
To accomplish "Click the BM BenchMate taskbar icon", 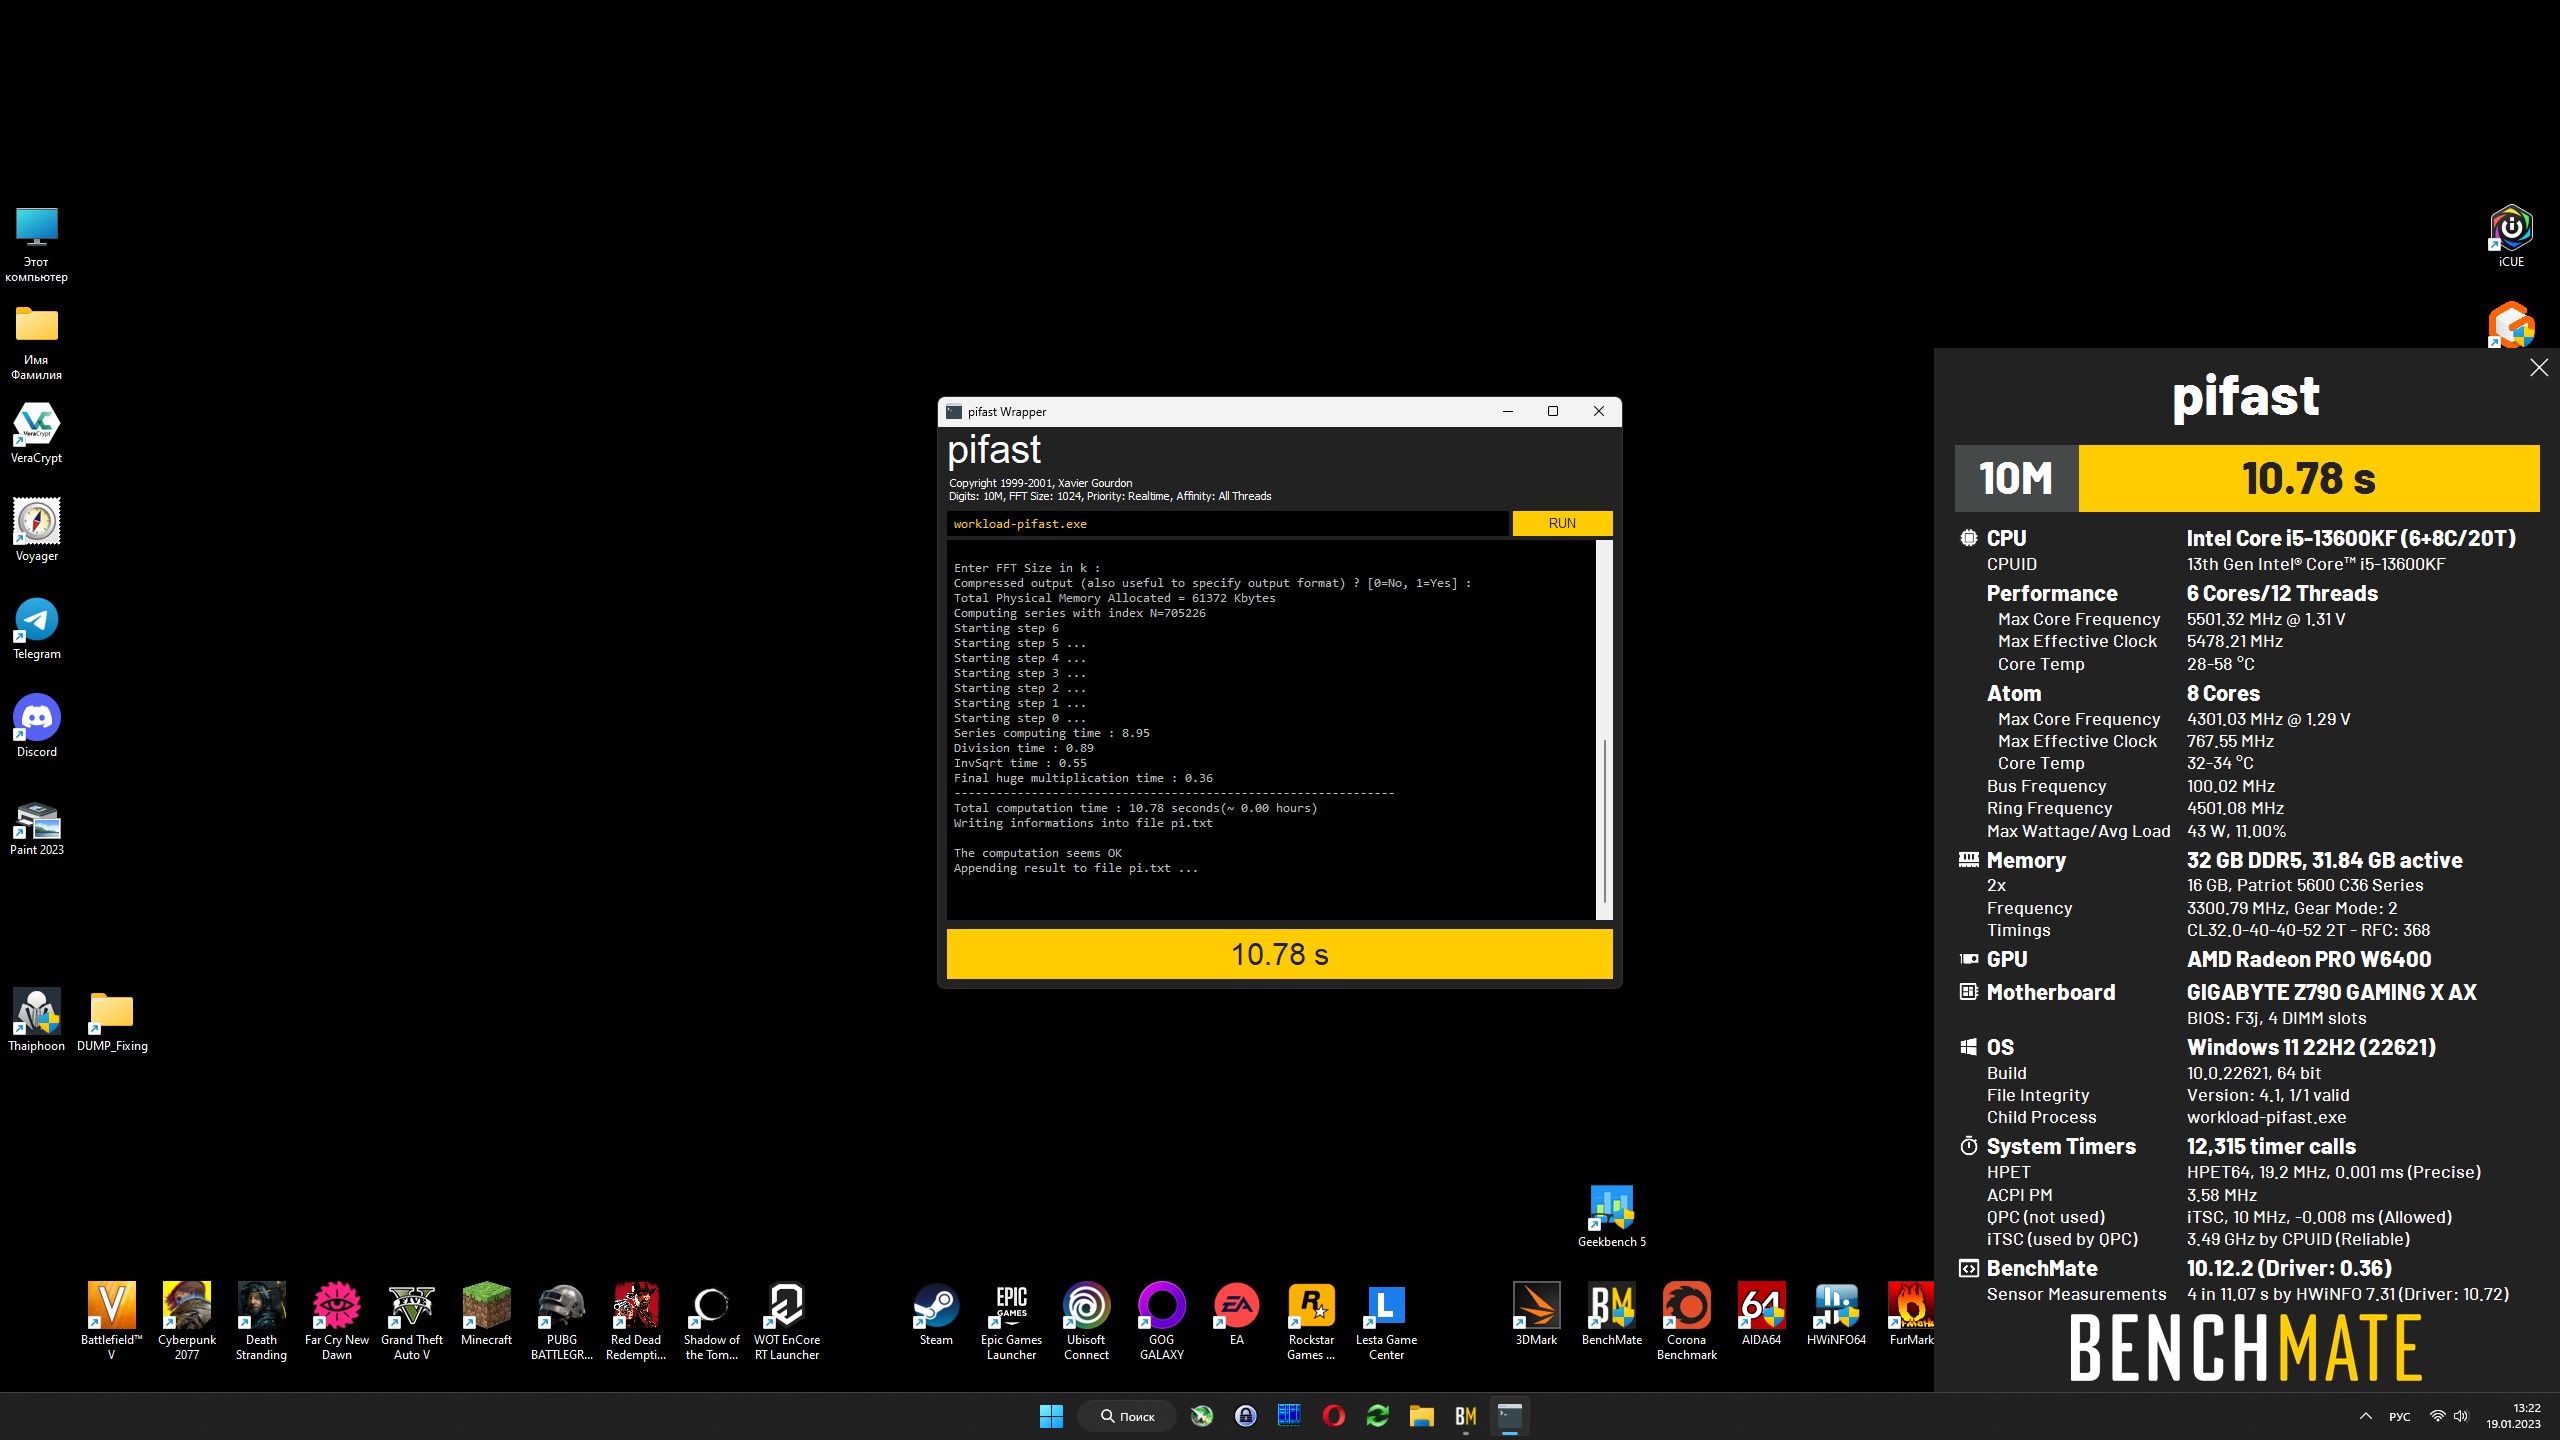I will (1465, 1416).
